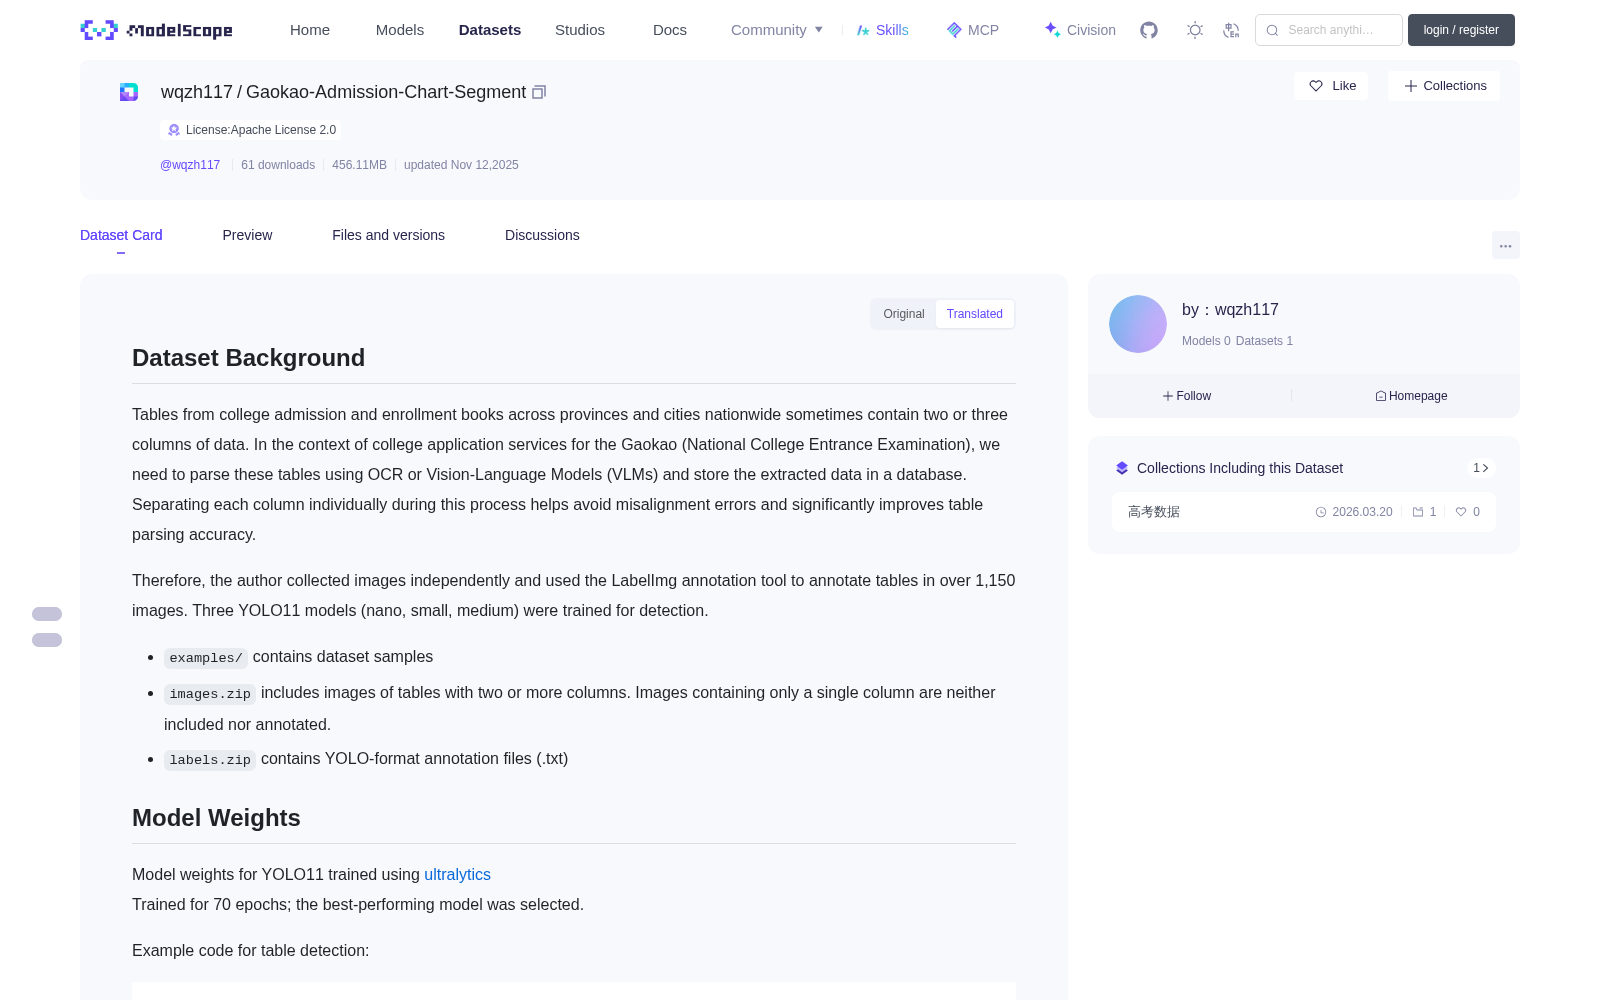This screenshot has height=1000, width=1600.
Task: Click the labels.zip code label
Action: [210, 760]
